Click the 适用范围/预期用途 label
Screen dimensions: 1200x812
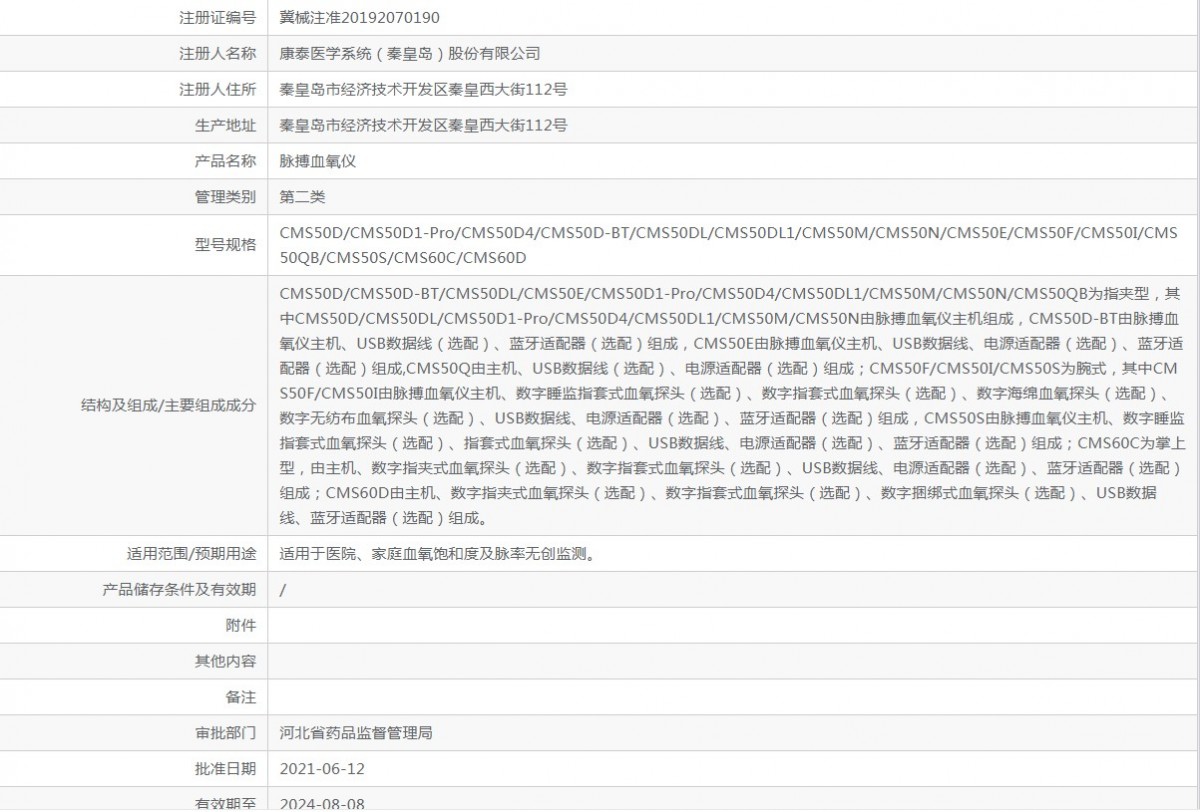(191, 553)
